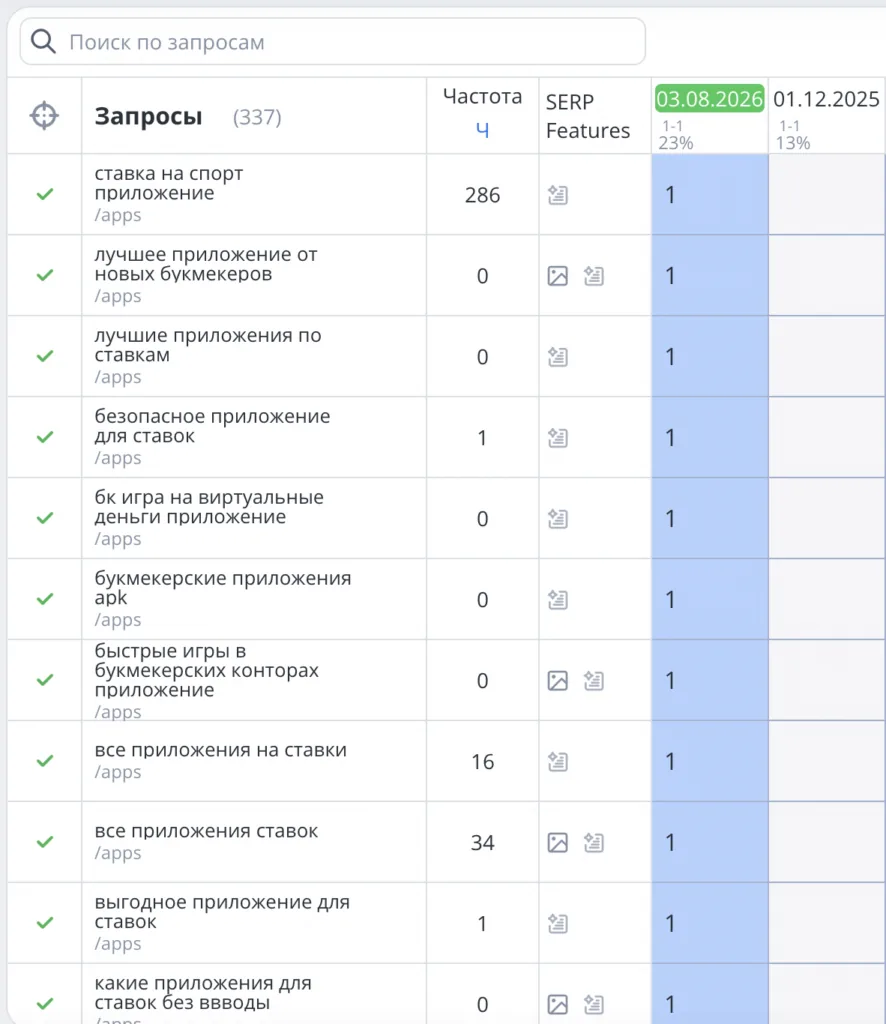The width and height of the screenshot is (886, 1024).
Task: Click AI snippet icon for "букмекерские приложения apk"
Action: [558, 600]
